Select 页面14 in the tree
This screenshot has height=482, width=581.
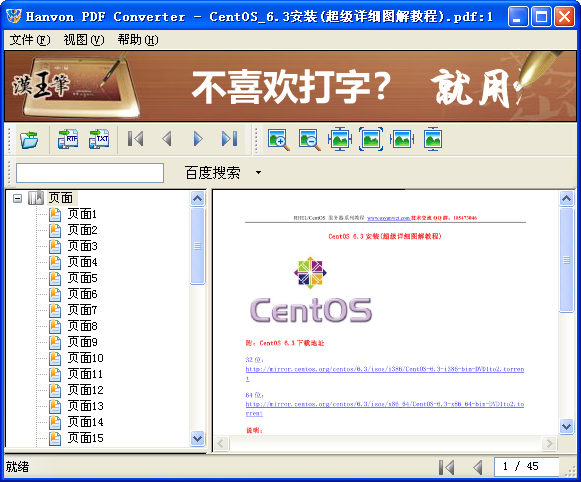click(86, 422)
